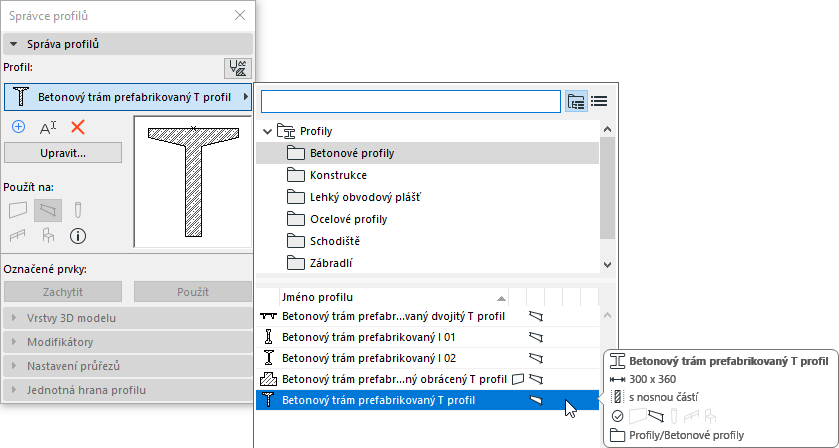This screenshot has height=448, width=839.
Task: Select Betonový trám prefabrikovaný I 02 row
Action: (x=427, y=358)
